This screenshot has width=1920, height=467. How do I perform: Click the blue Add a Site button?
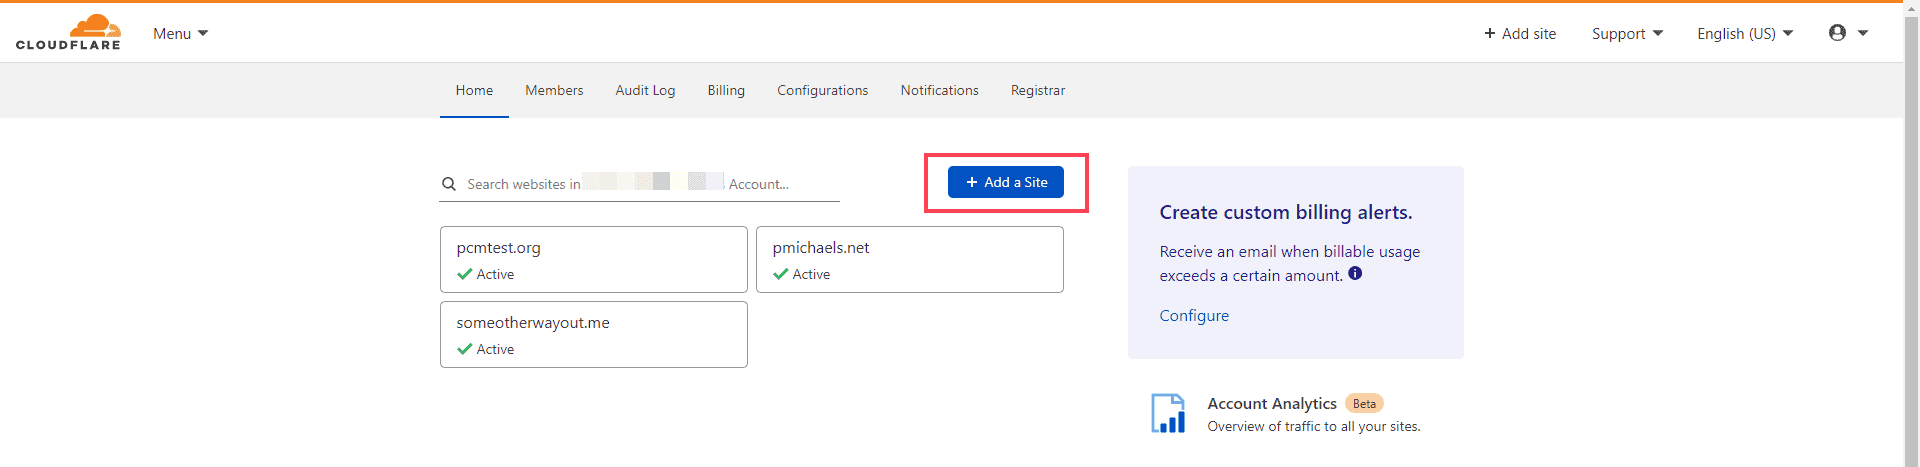point(1005,182)
